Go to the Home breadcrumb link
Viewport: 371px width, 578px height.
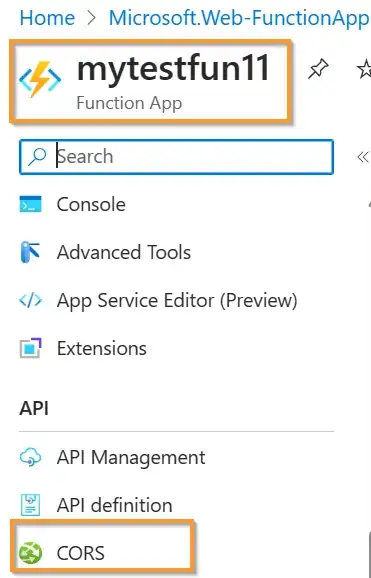(47, 18)
